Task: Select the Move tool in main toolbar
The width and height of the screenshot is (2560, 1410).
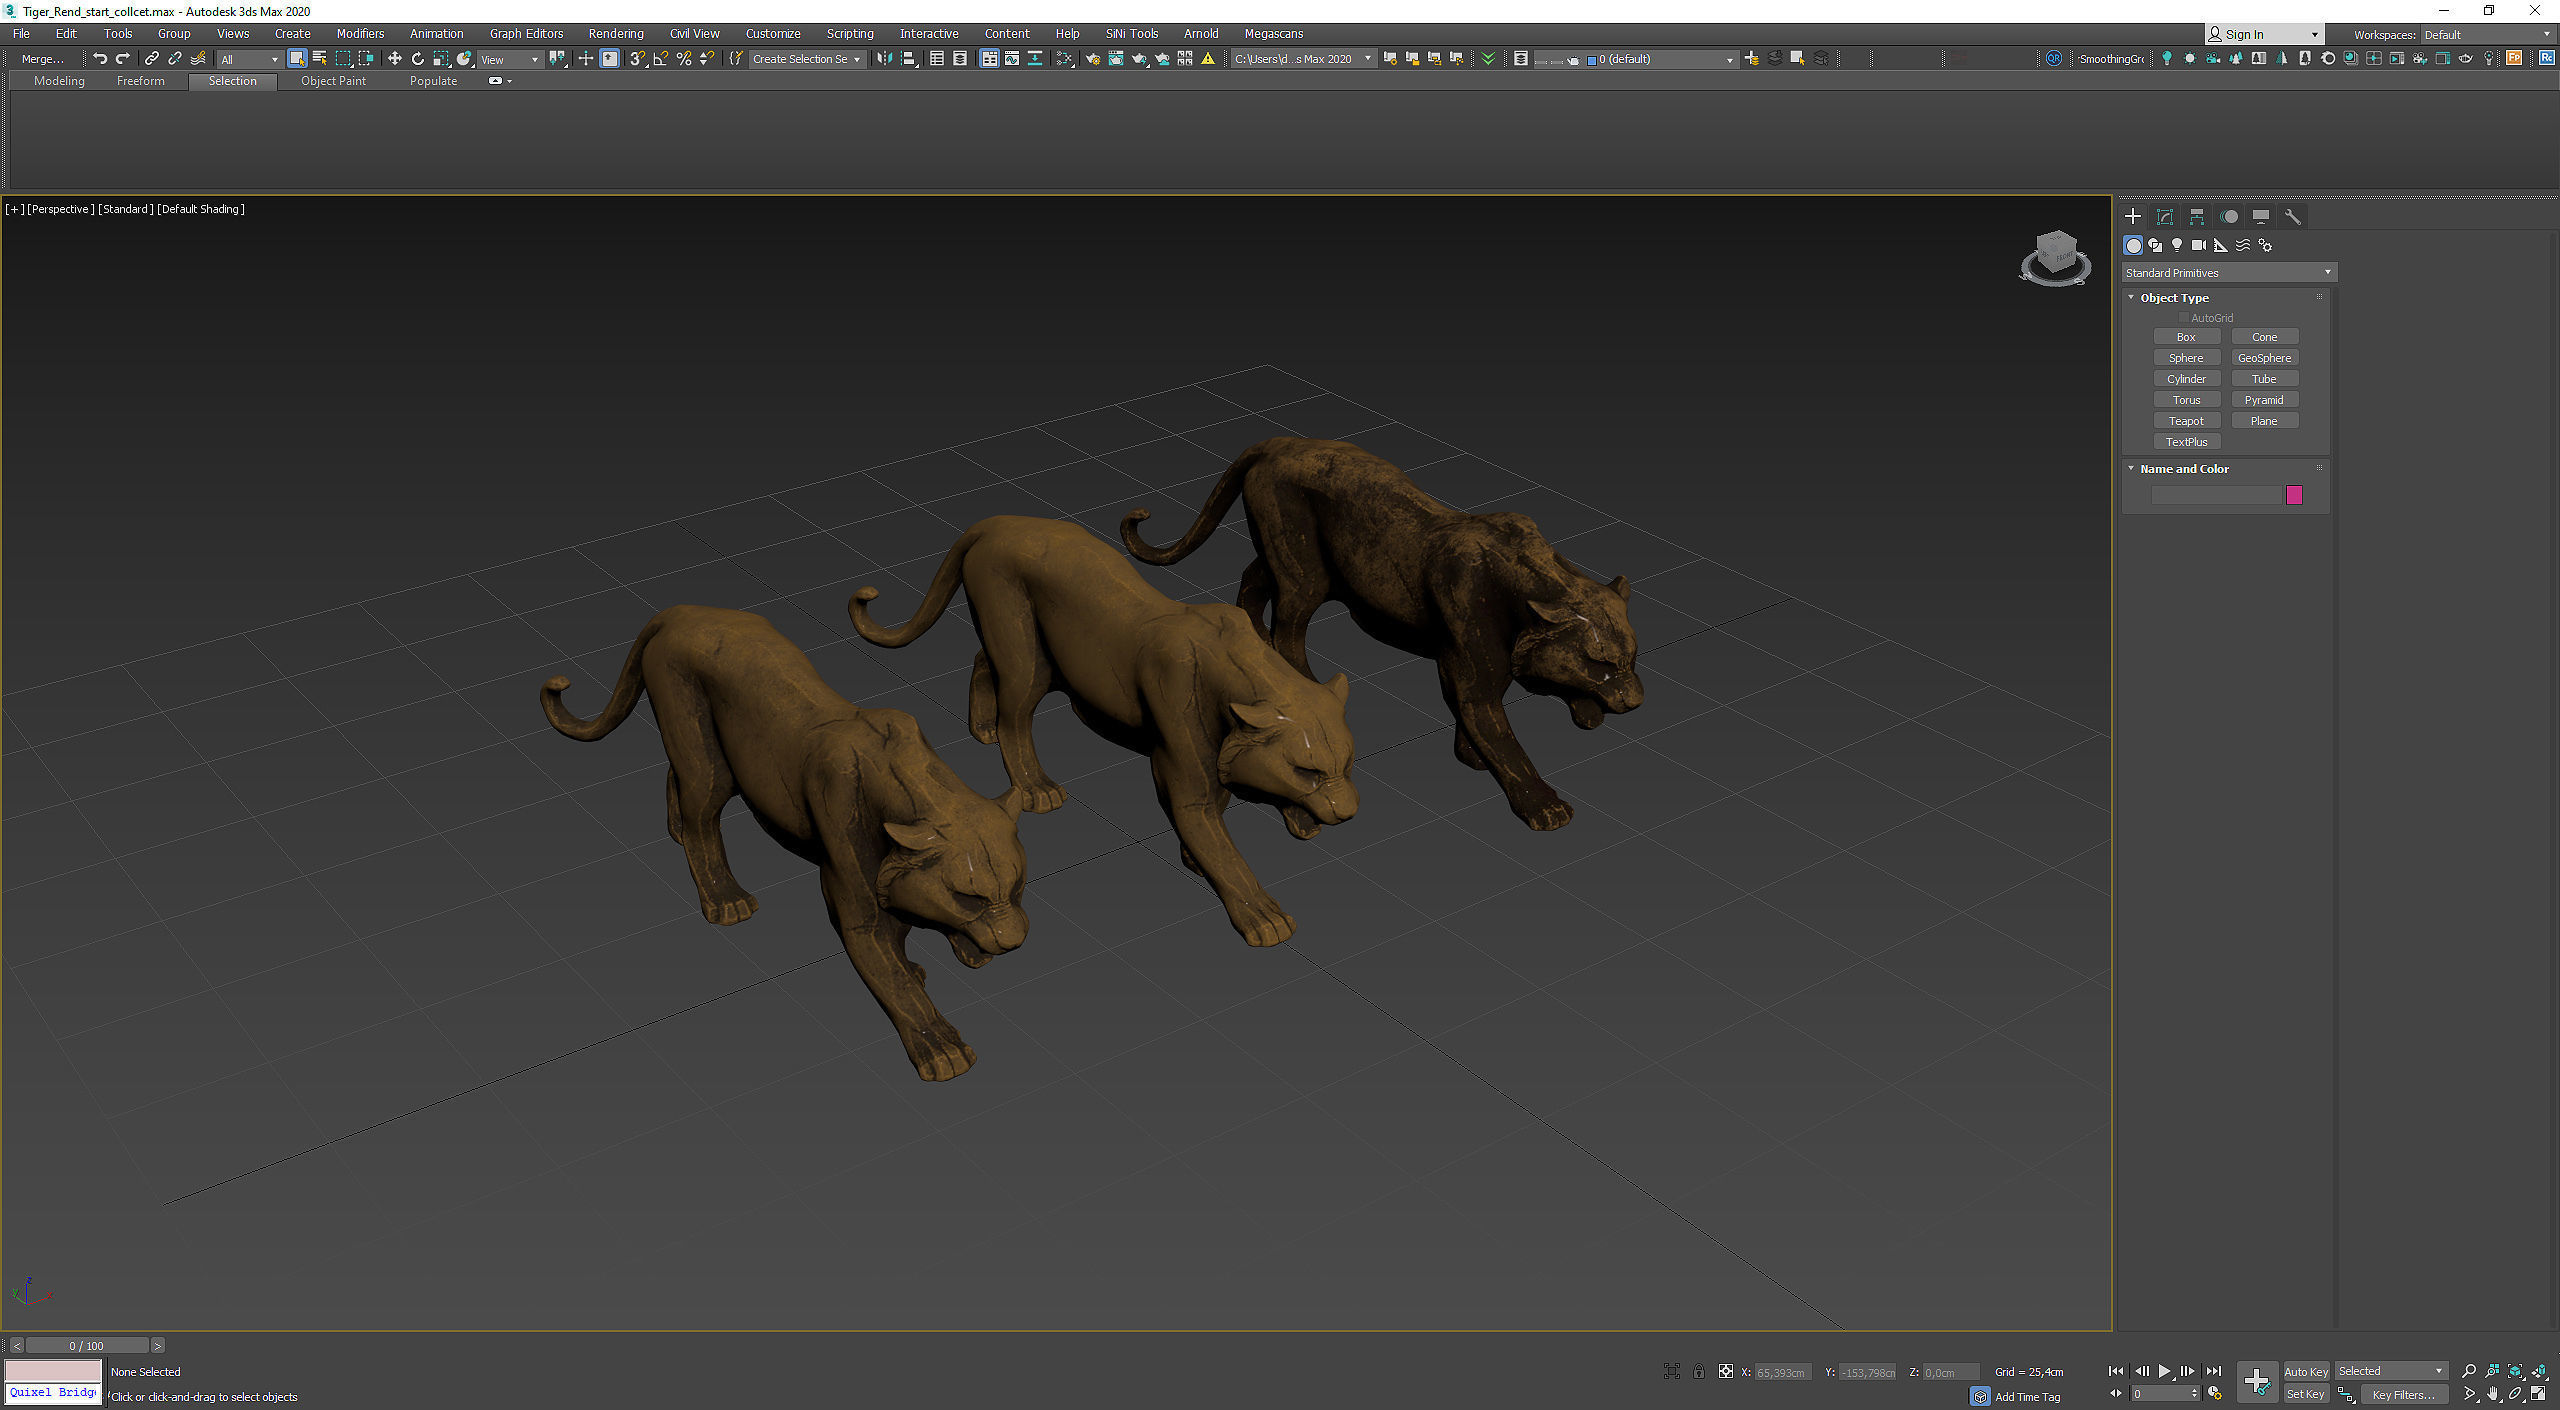Action: 394,59
